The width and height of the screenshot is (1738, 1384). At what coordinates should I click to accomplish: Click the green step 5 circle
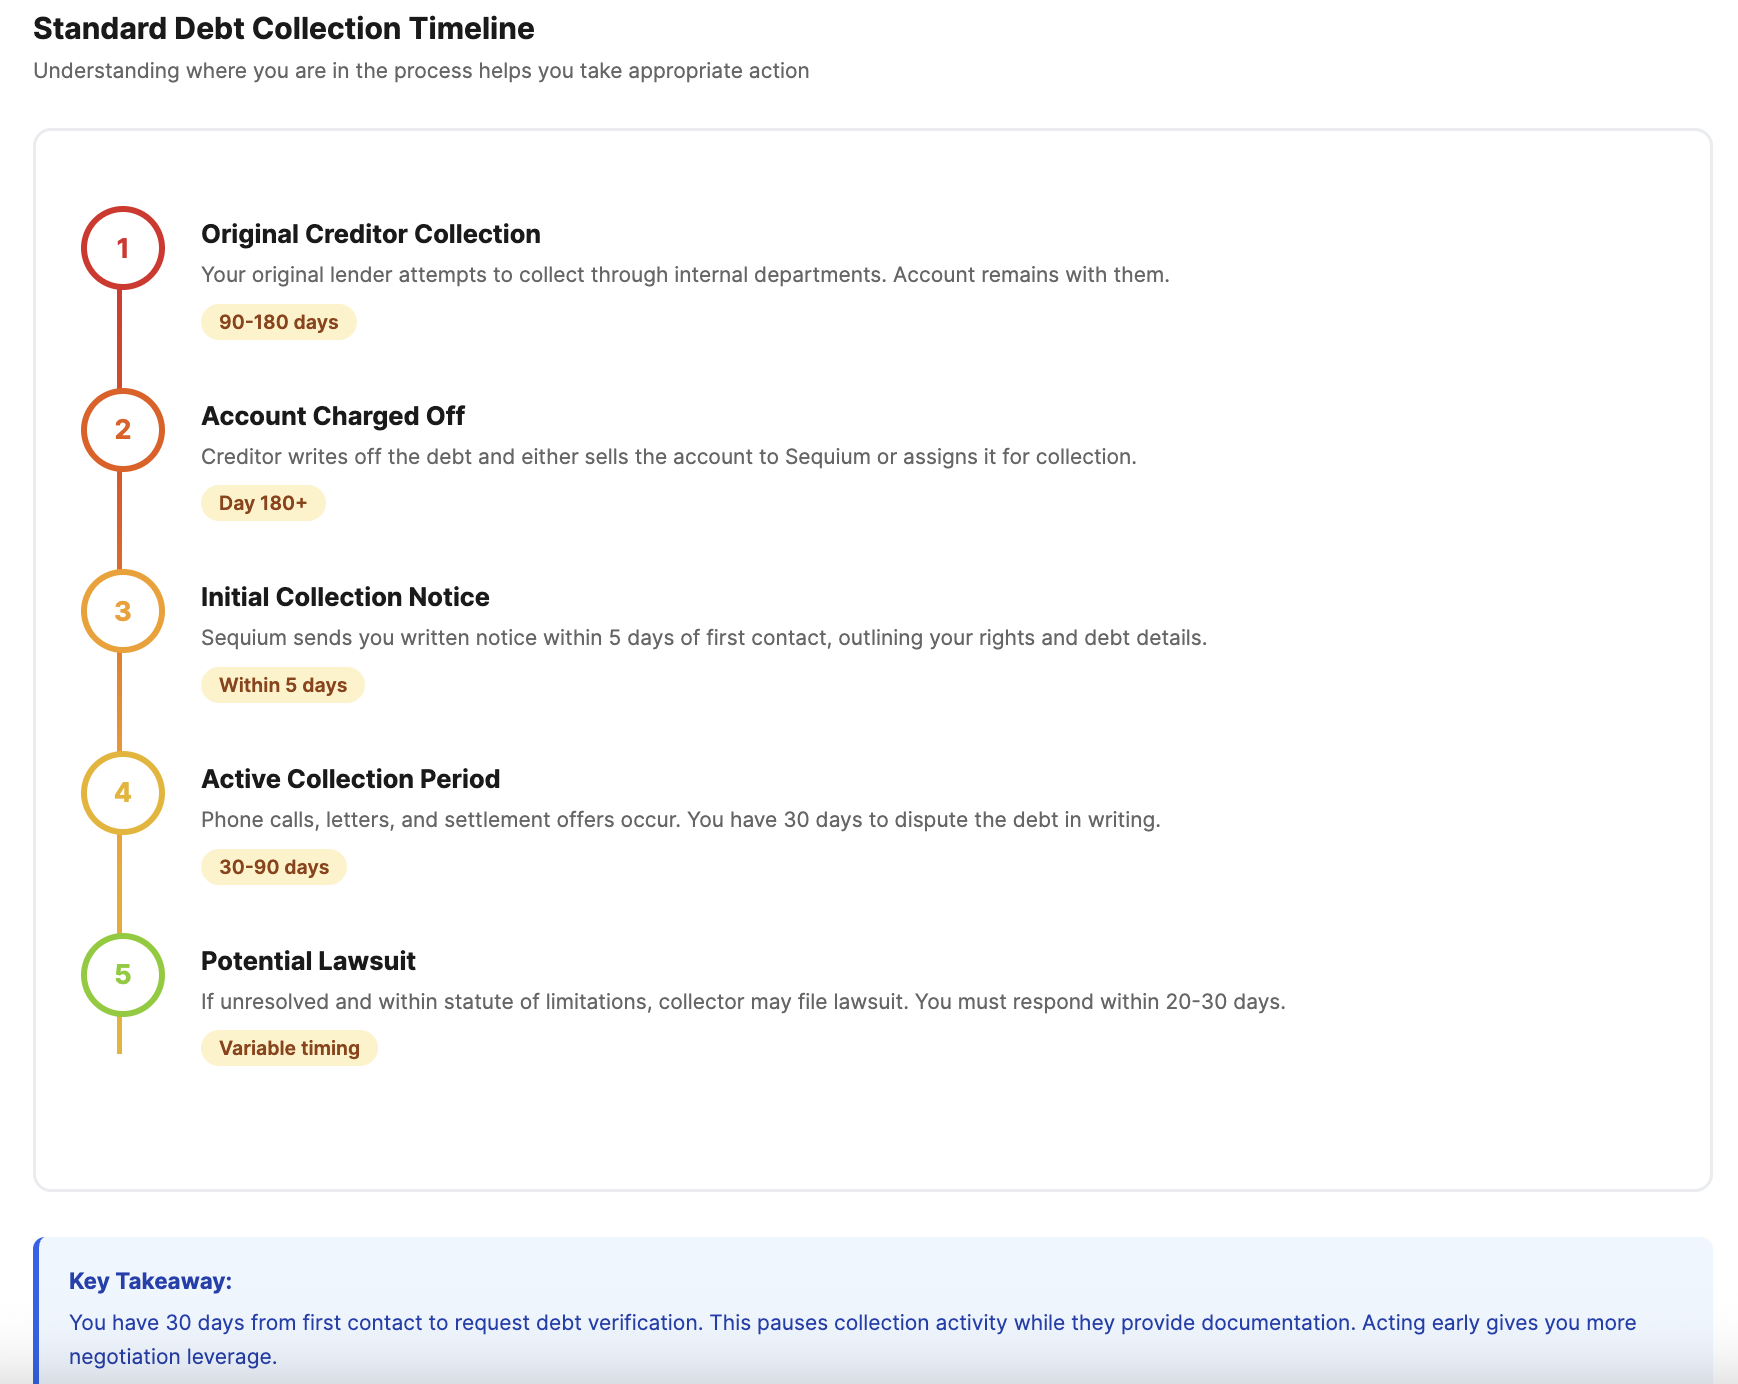(123, 975)
